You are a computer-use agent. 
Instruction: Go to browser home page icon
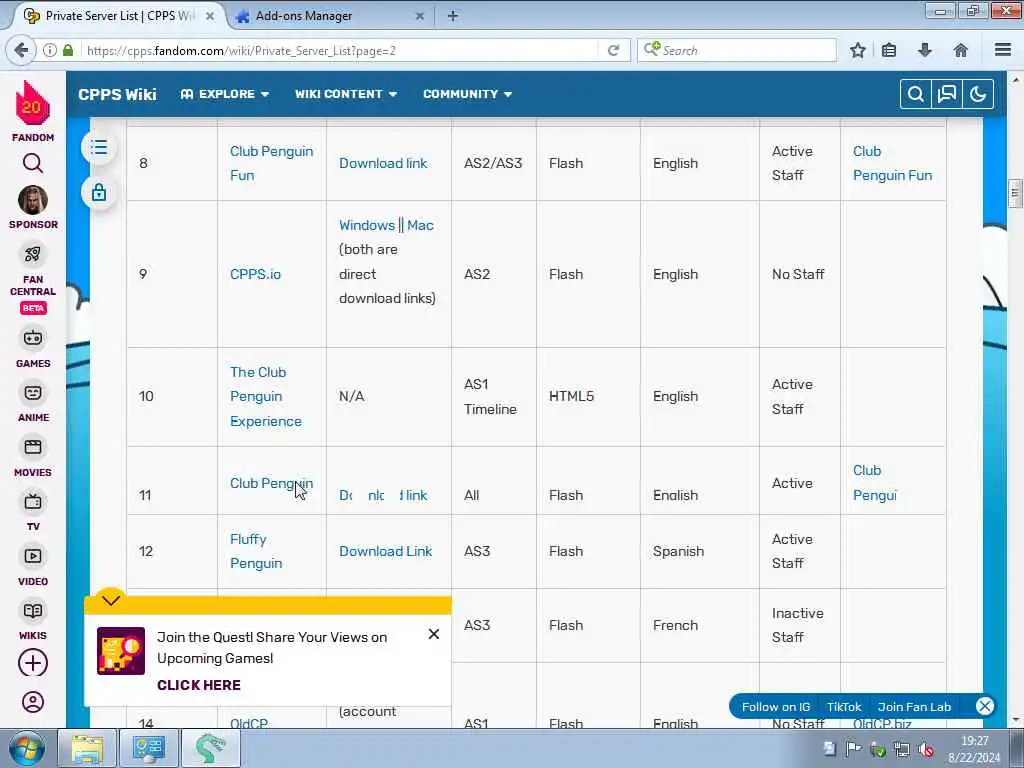(961, 50)
